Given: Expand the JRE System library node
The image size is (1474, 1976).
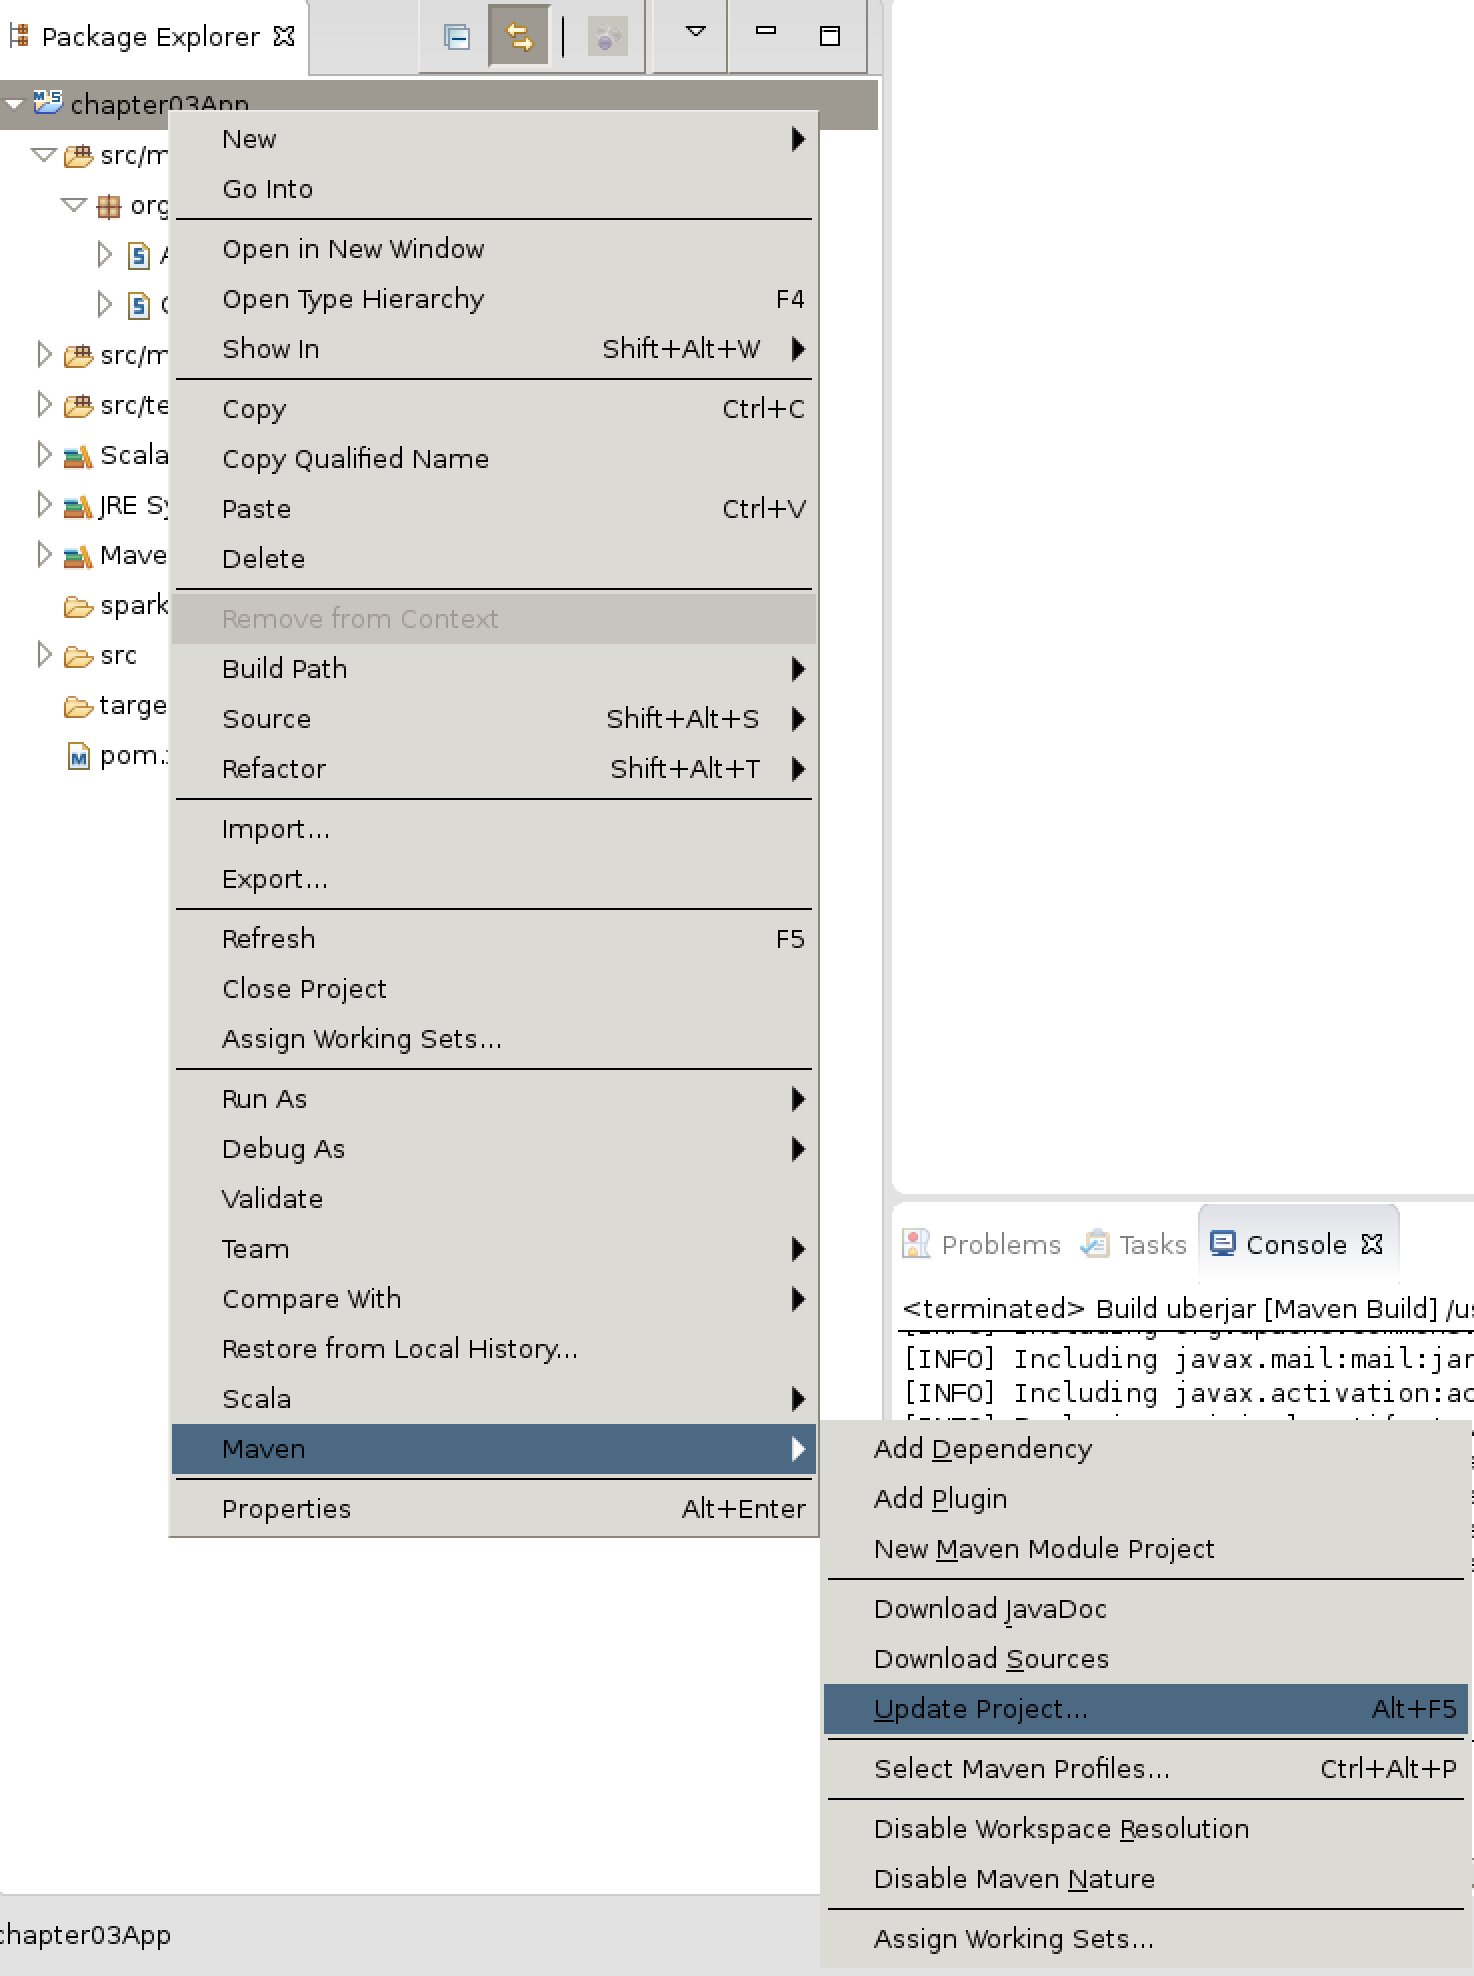Looking at the screenshot, I should (44, 504).
